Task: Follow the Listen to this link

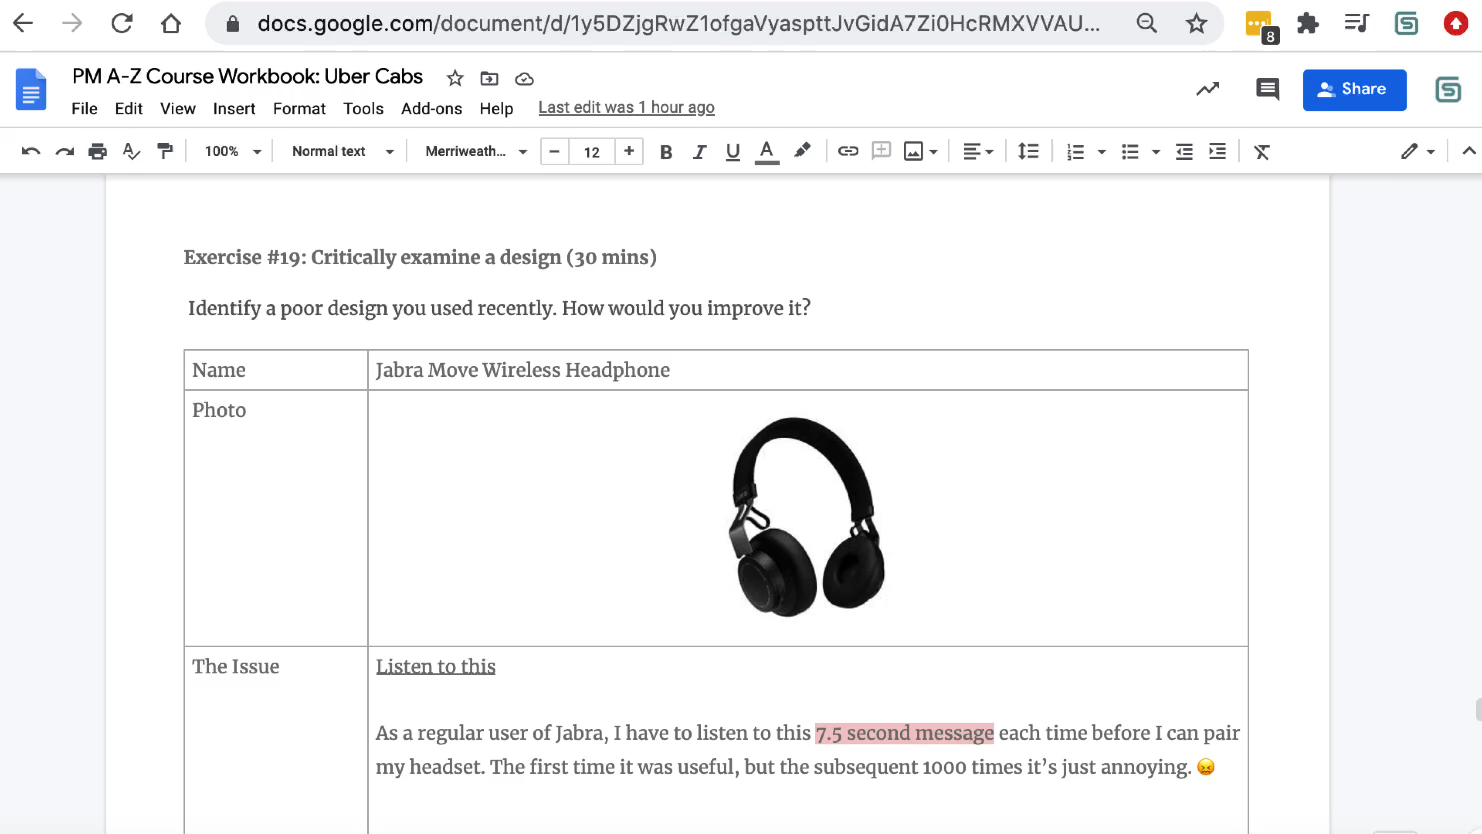Action: pyautogui.click(x=436, y=666)
